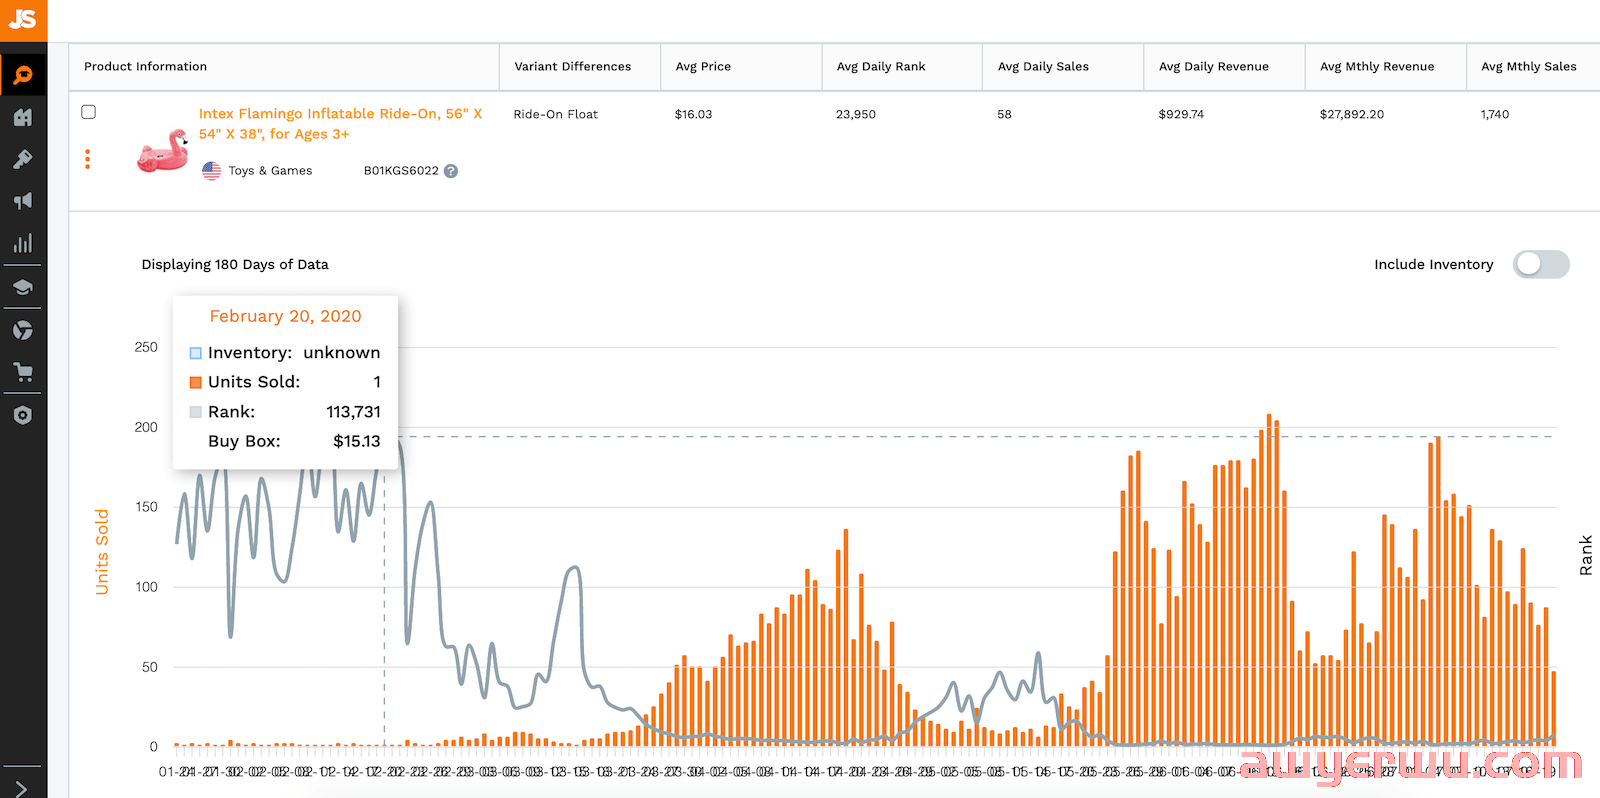Click the $27,892.20 monthly revenue value
This screenshot has width=1600, height=798.
1352,114
